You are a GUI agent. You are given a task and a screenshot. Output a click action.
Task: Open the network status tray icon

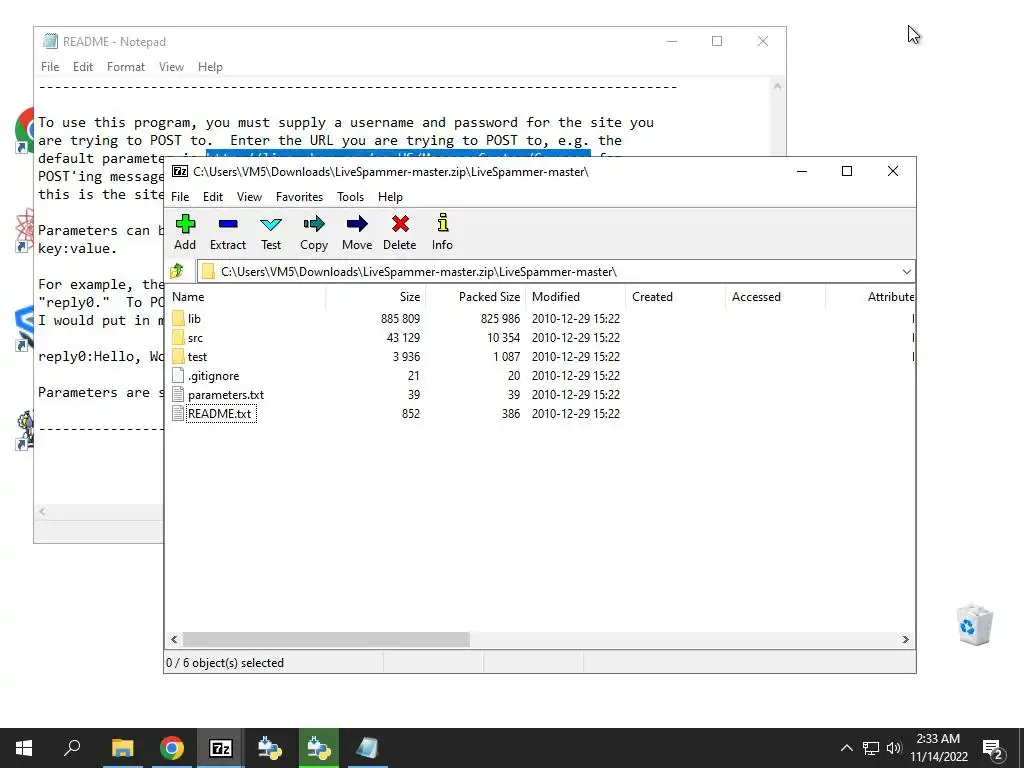[x=871, y=748]
